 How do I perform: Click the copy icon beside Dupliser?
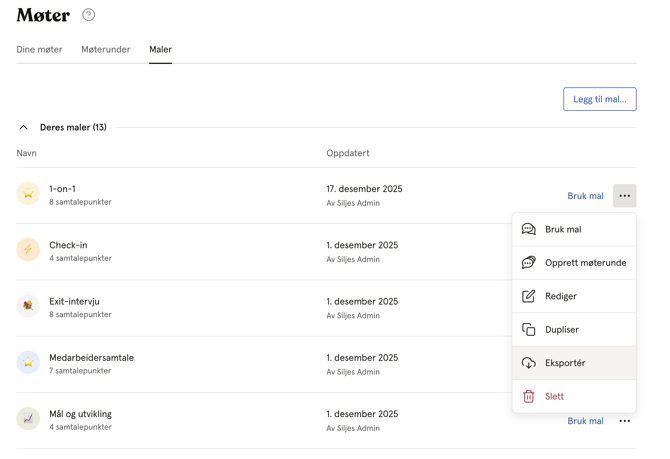pos(529,330)
